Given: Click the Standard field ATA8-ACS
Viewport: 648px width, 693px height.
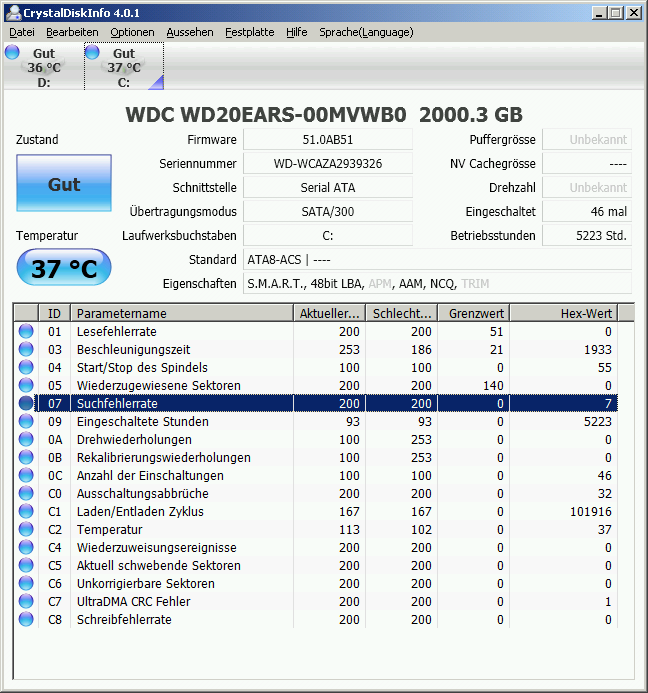Looking at the screenshot, I should tap(437, 259).
